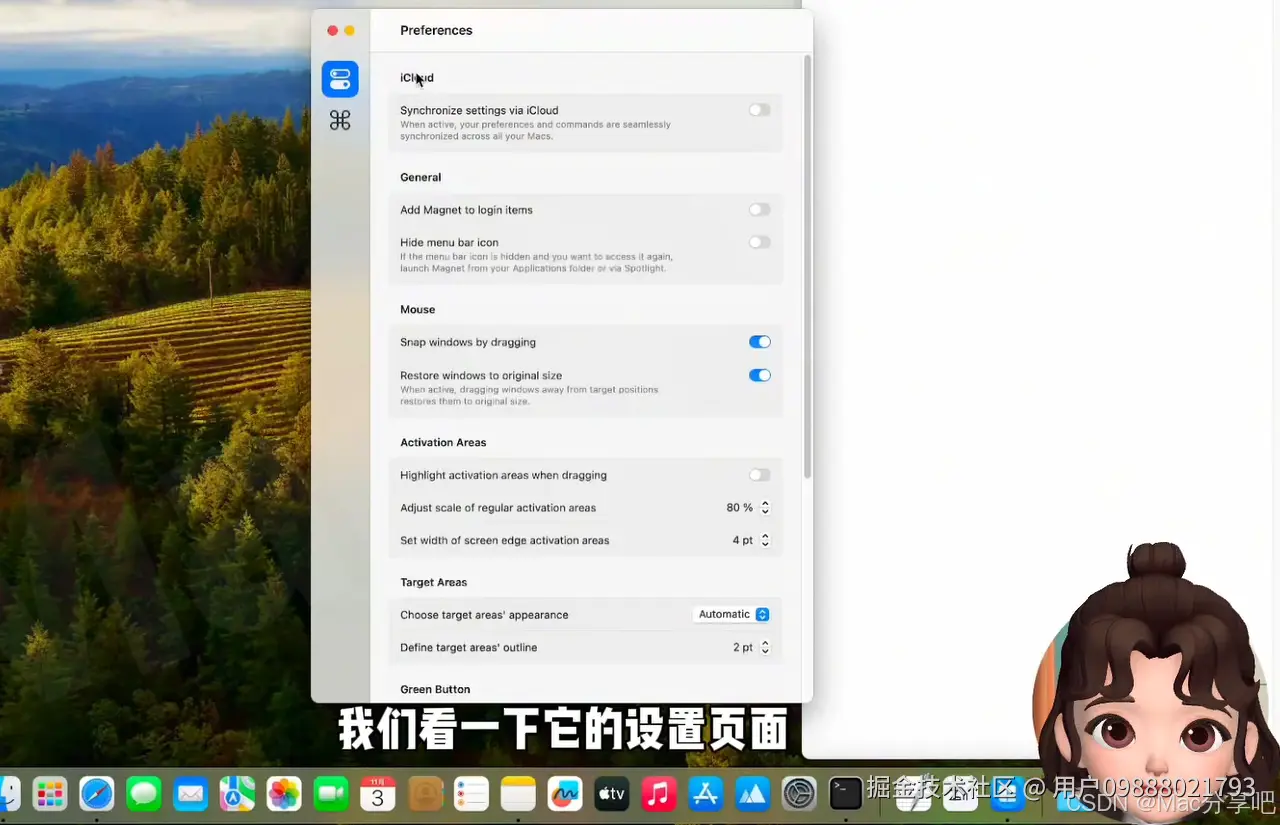Change the 4 pt screen edge width stepper

pos(765,540)
